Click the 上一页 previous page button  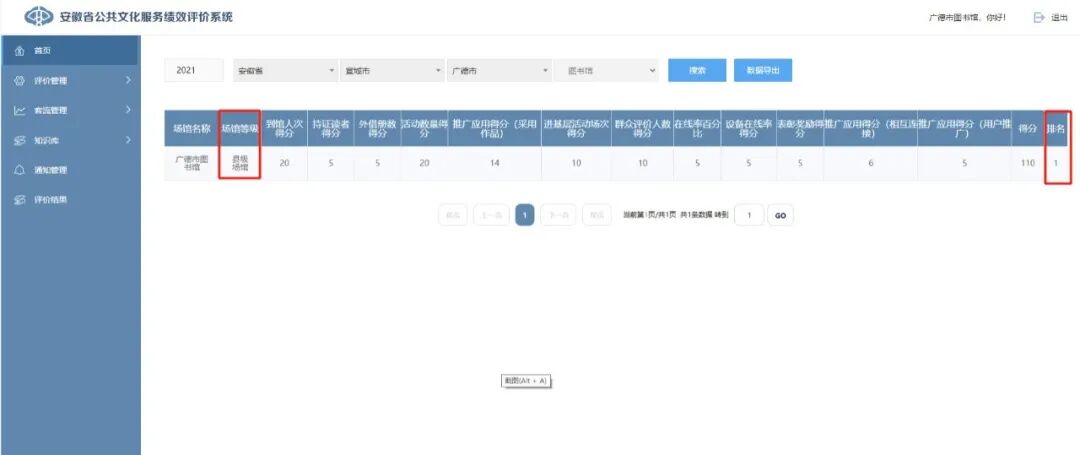(491, 215)
